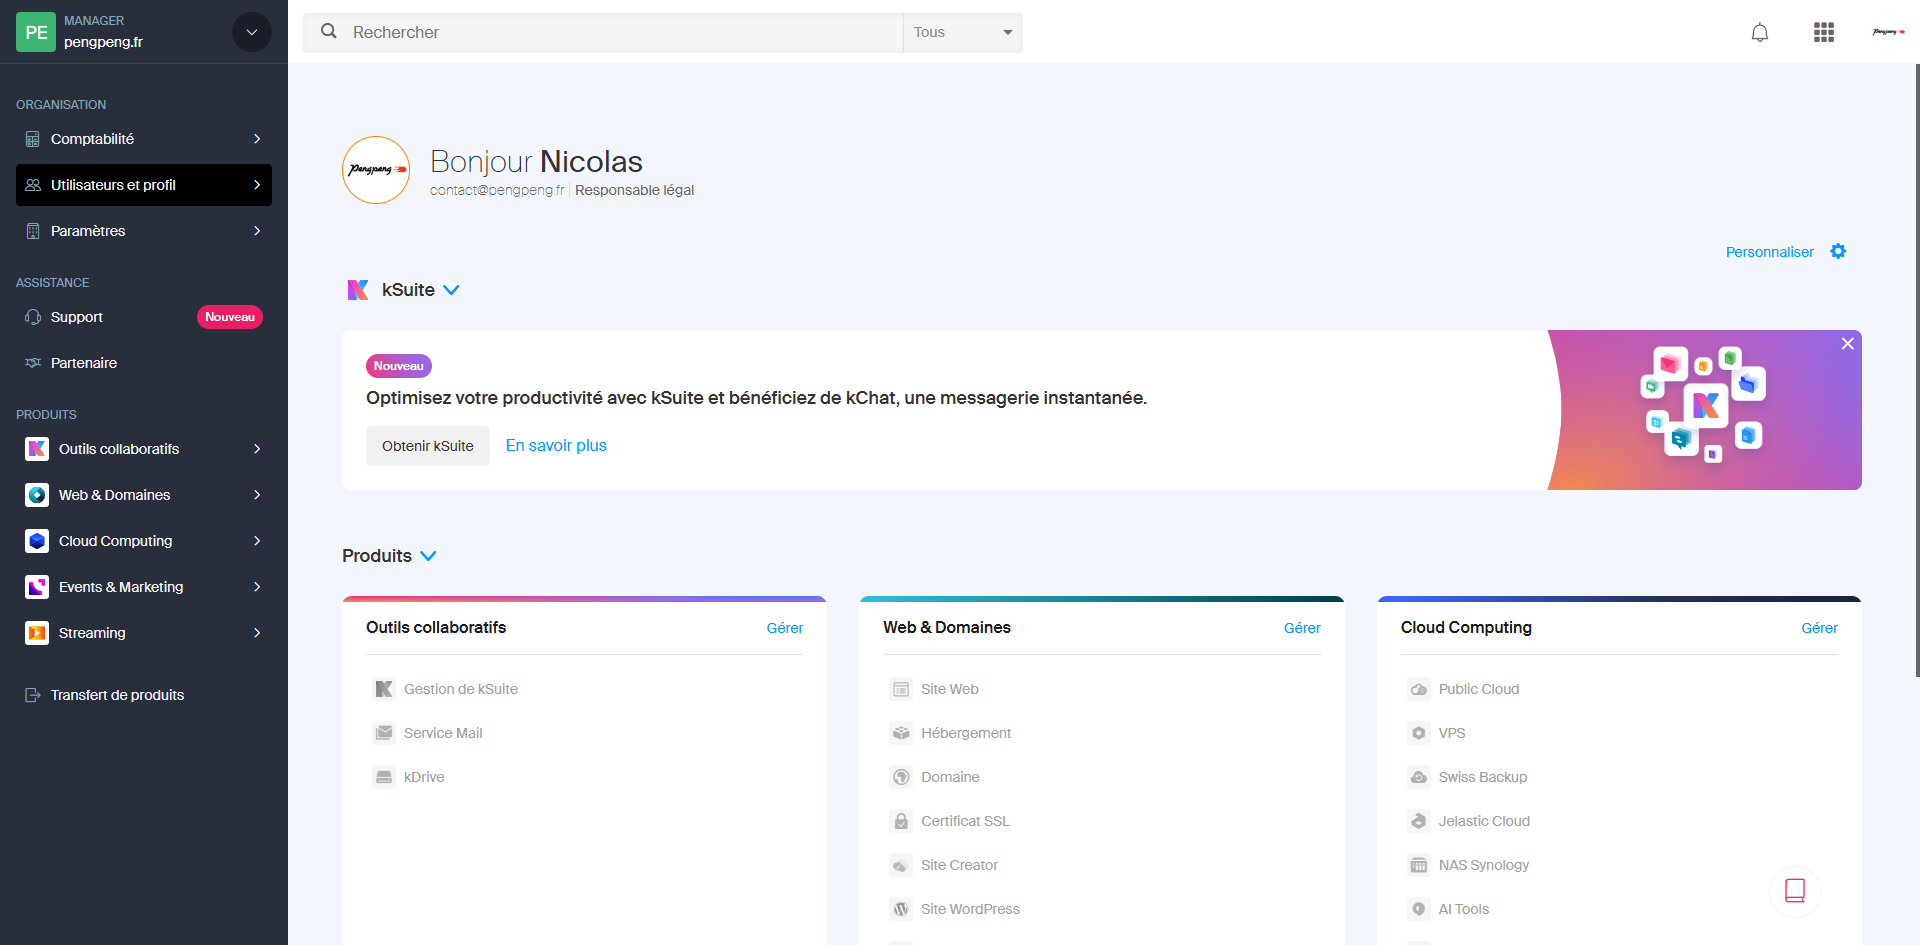This screenshot has width=1920, height=945.
Task: Expand the Streaming submenu arrow
Action: (257, 633)
